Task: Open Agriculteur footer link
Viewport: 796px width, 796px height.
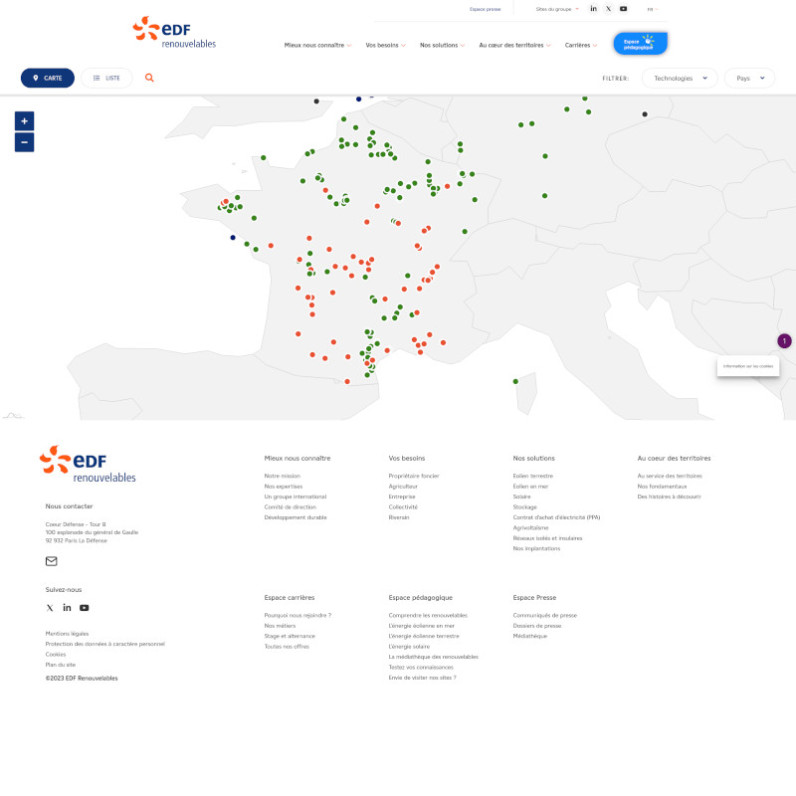Action: [403, 486]
